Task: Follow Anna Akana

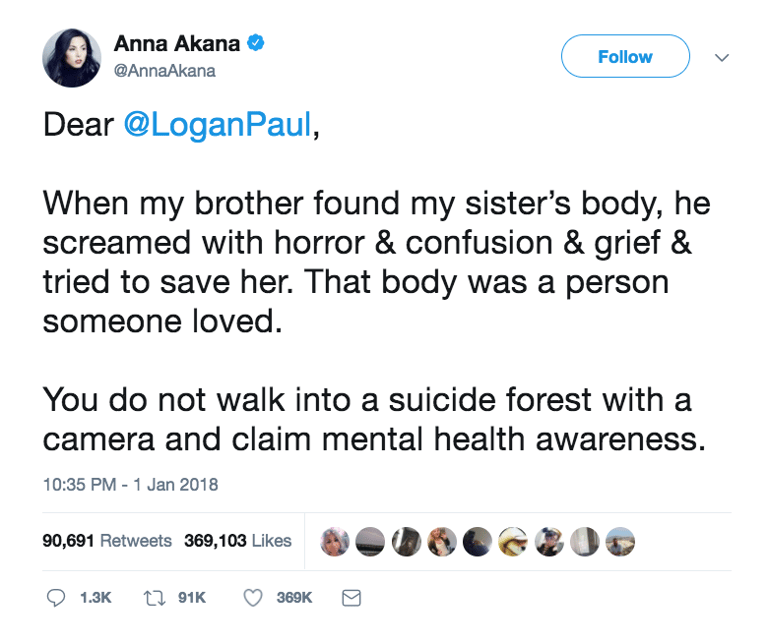Action: point(625,57)
